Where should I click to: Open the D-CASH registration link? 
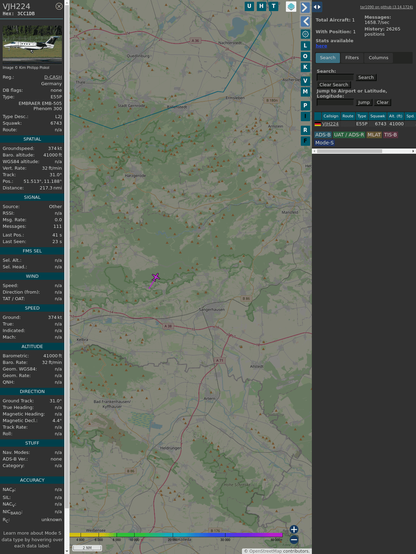tap(53, 77)
